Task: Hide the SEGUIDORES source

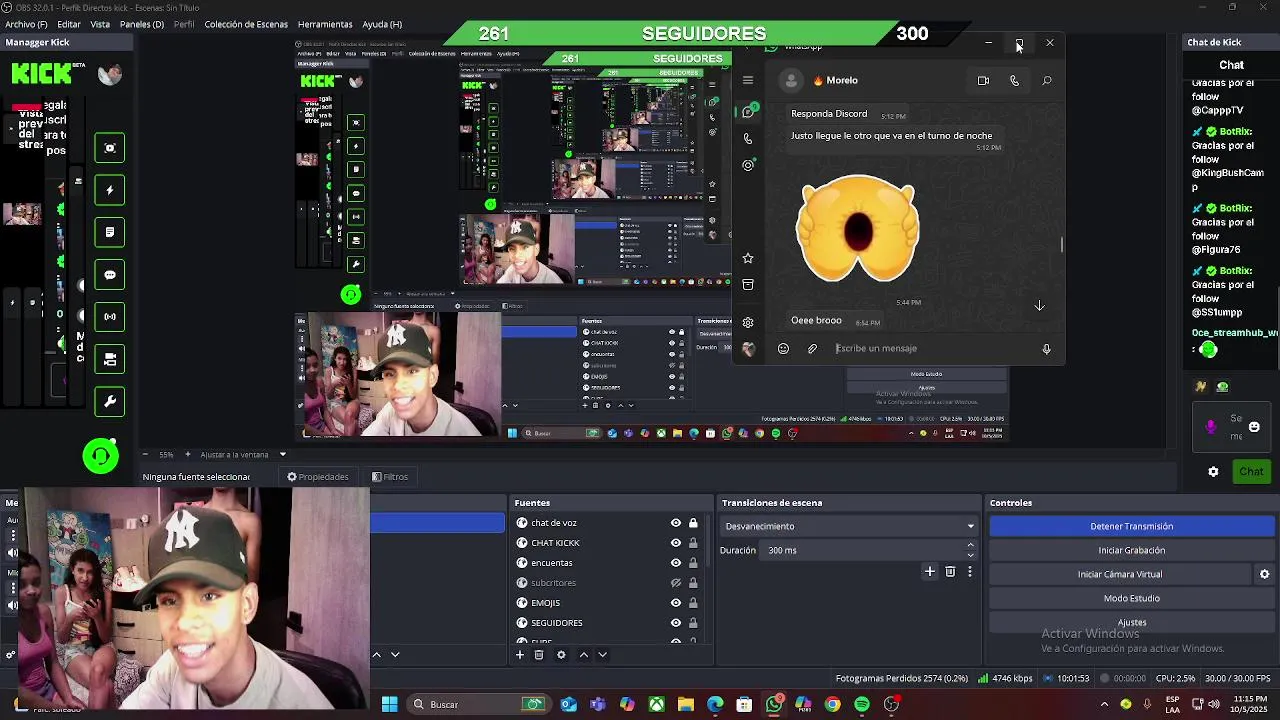Action: tap(676, 623)
